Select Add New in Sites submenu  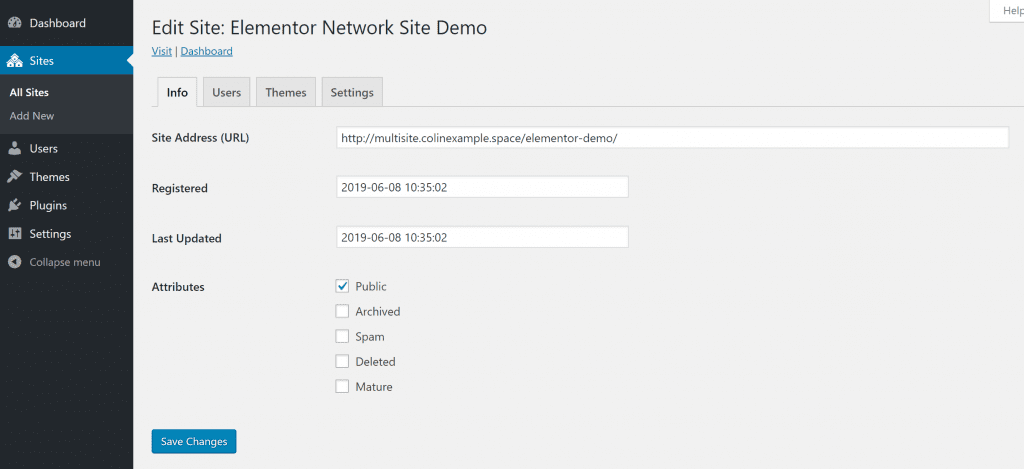click(x=31, y=116)
